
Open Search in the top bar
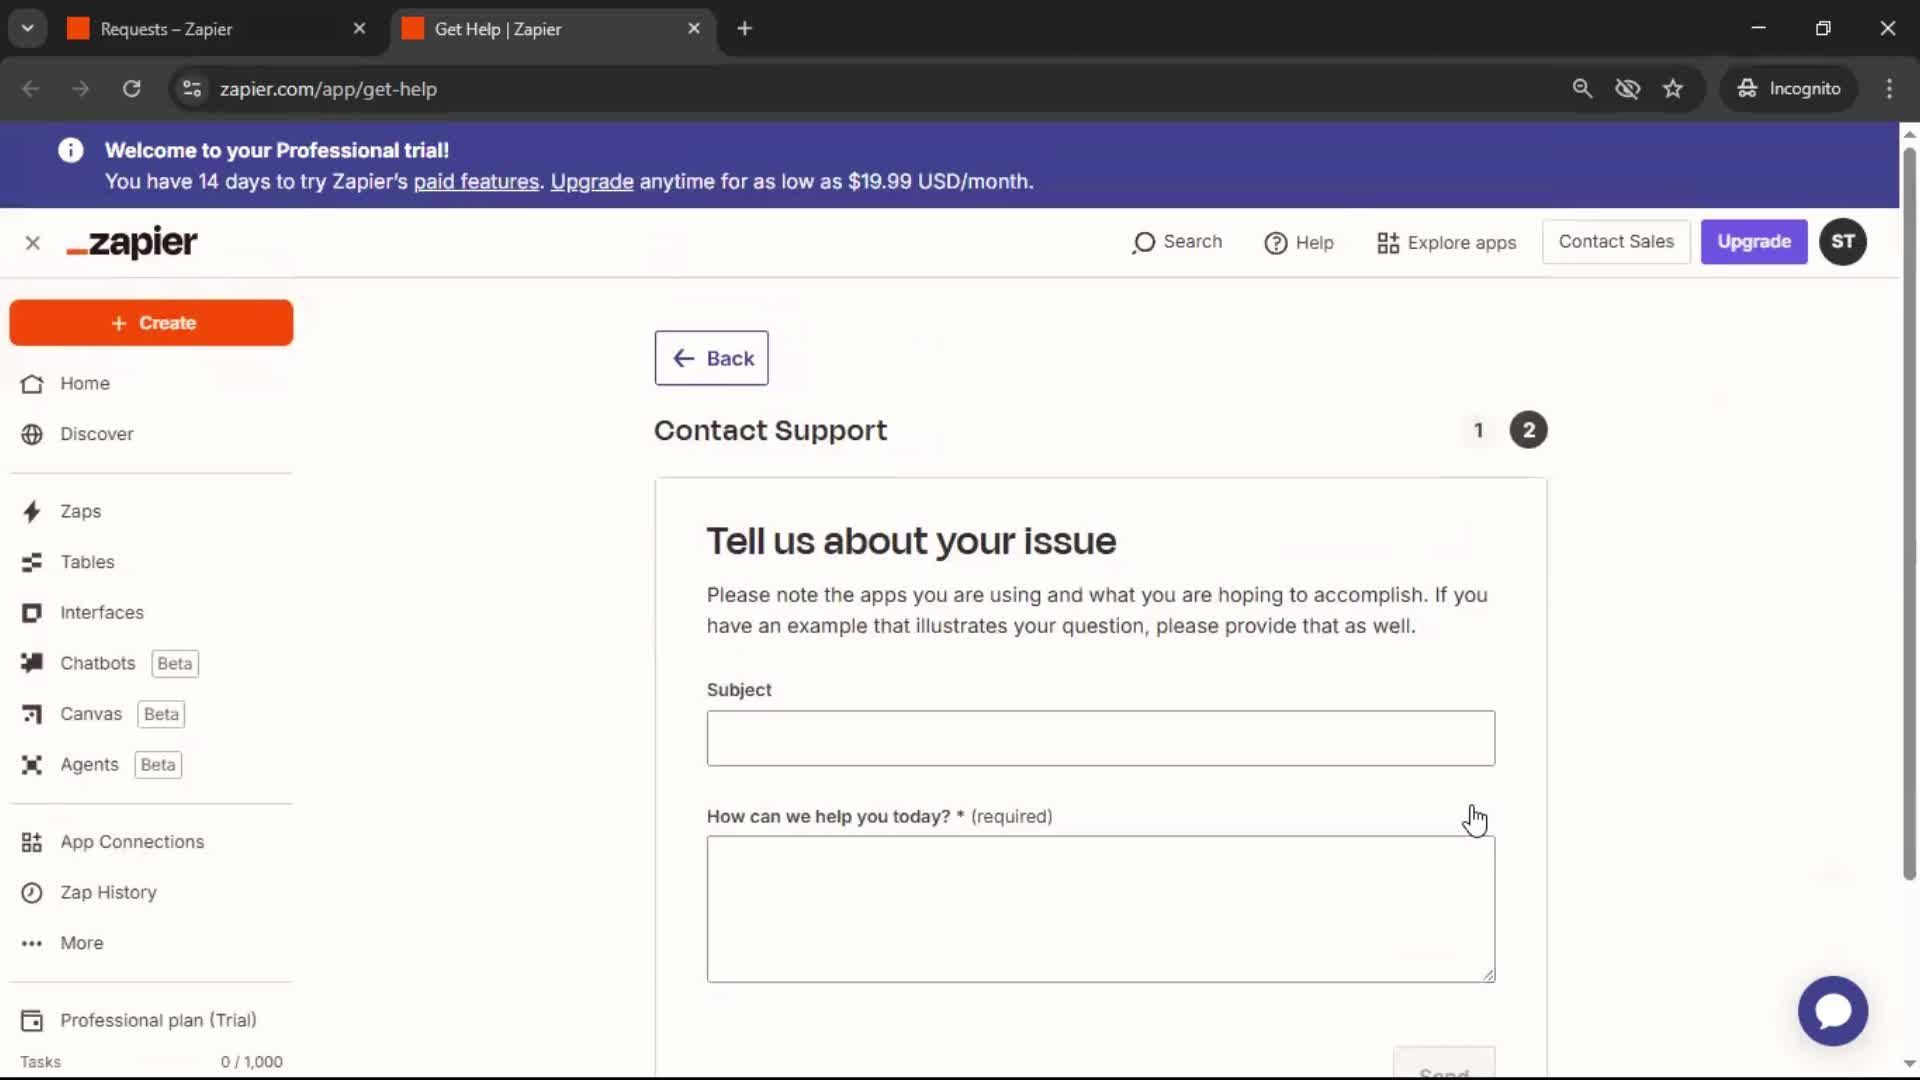[1177, 242]
